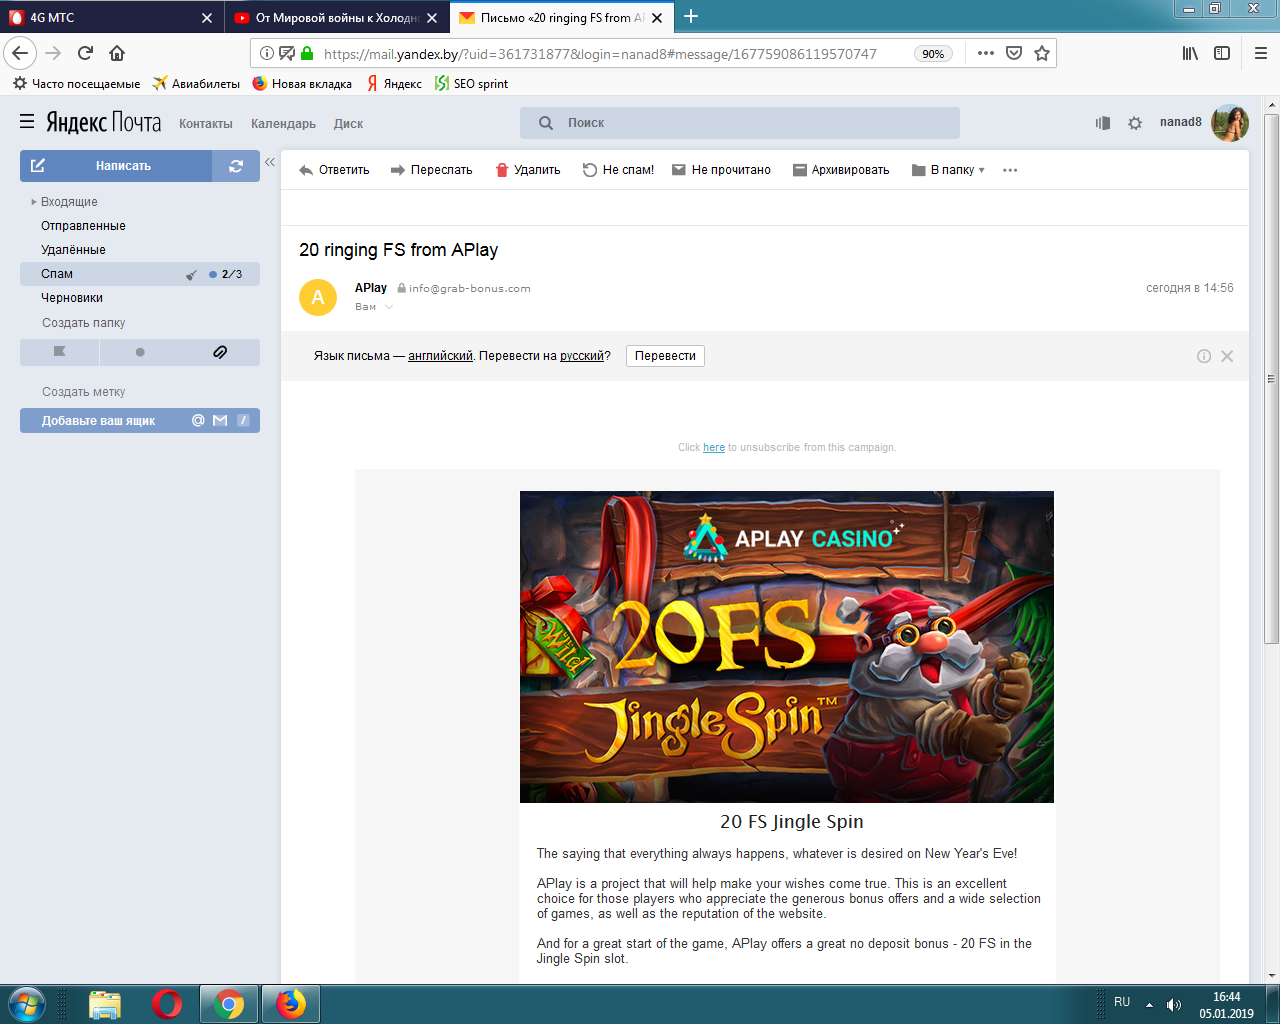Open the Календарь tab
This screenshot has width=1280, height=1024.
click(283, 124)
